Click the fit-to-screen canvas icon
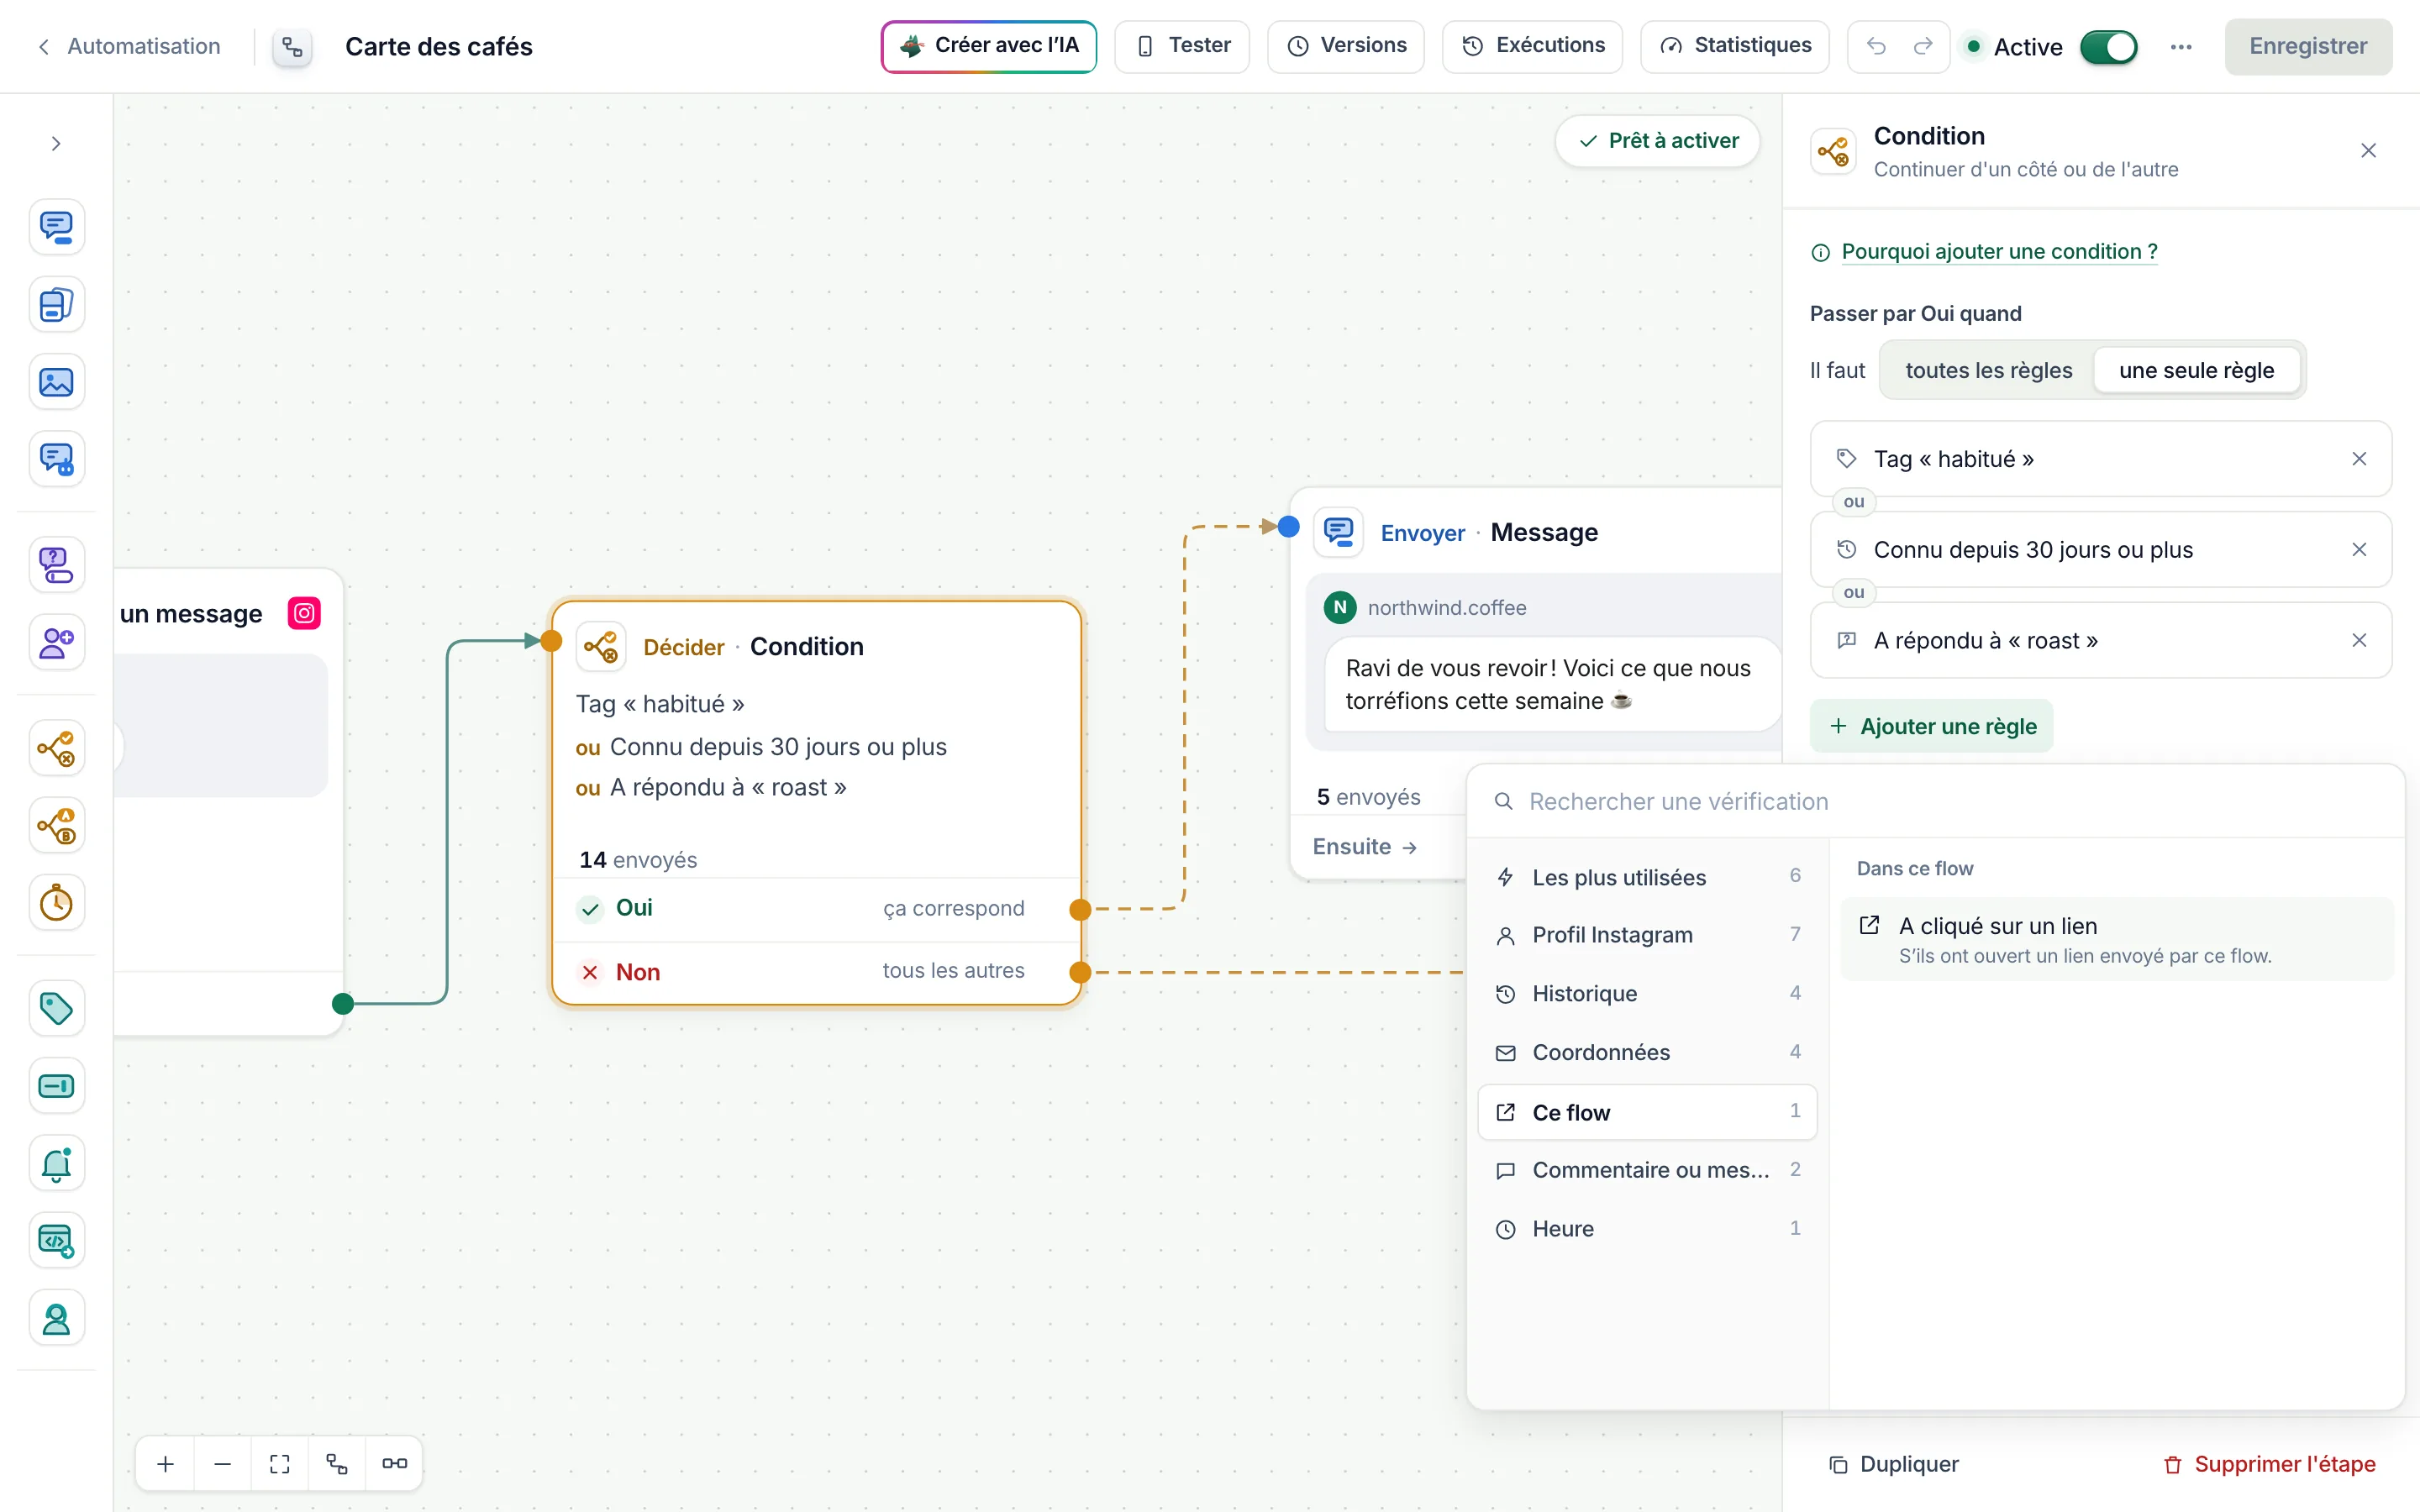The image size is (2420, 1512). [280, 1464]
